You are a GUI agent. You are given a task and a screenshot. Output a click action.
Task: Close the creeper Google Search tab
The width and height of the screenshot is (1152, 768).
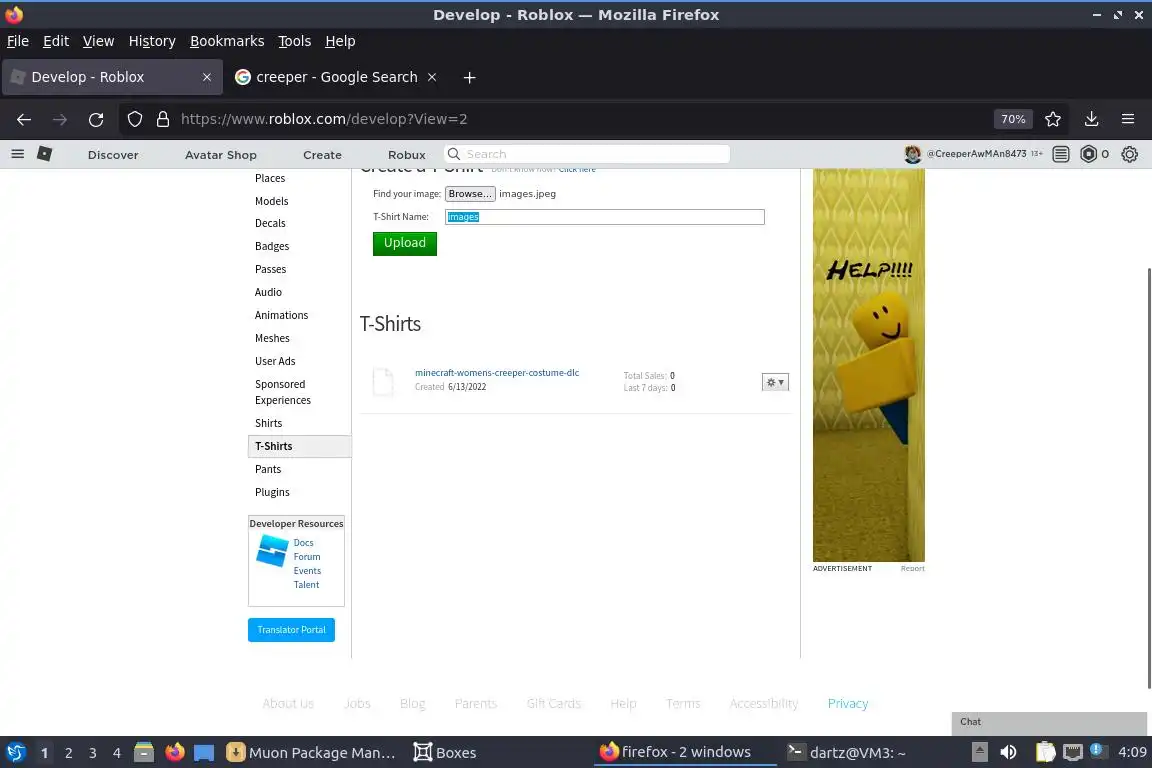pos(432,77)
